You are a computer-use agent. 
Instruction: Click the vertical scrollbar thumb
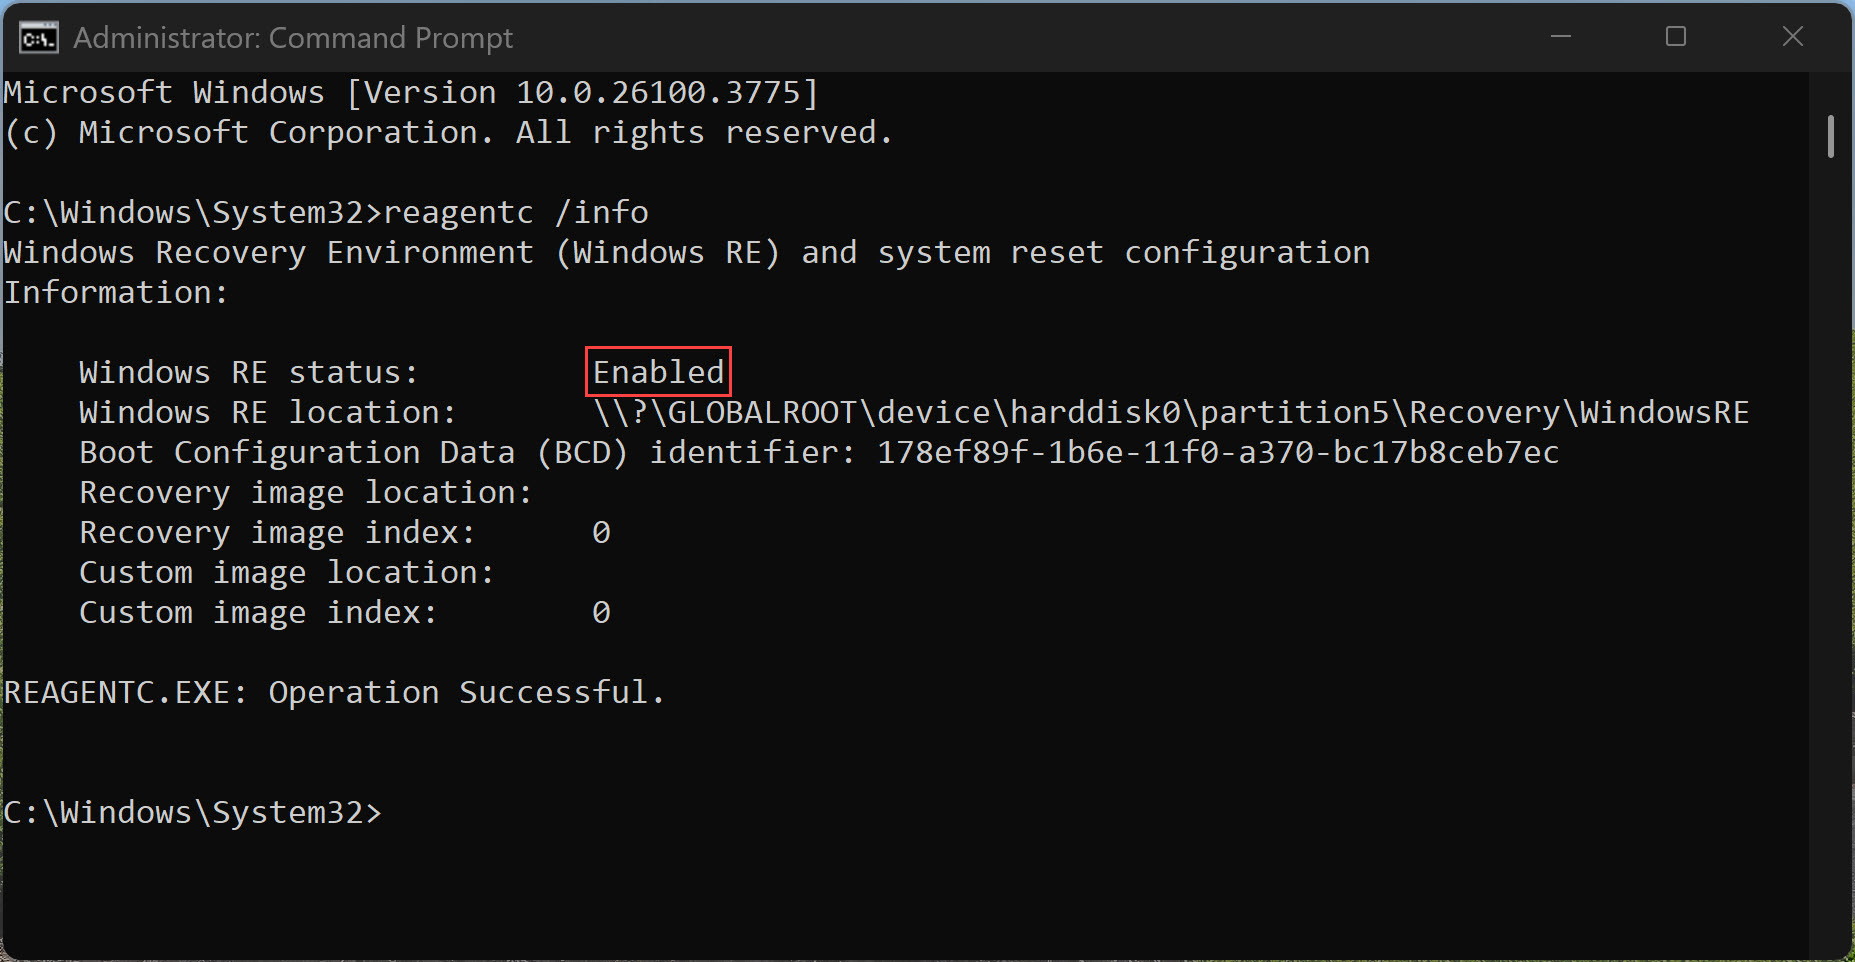pyautogui.click(x=1830, y=136)
